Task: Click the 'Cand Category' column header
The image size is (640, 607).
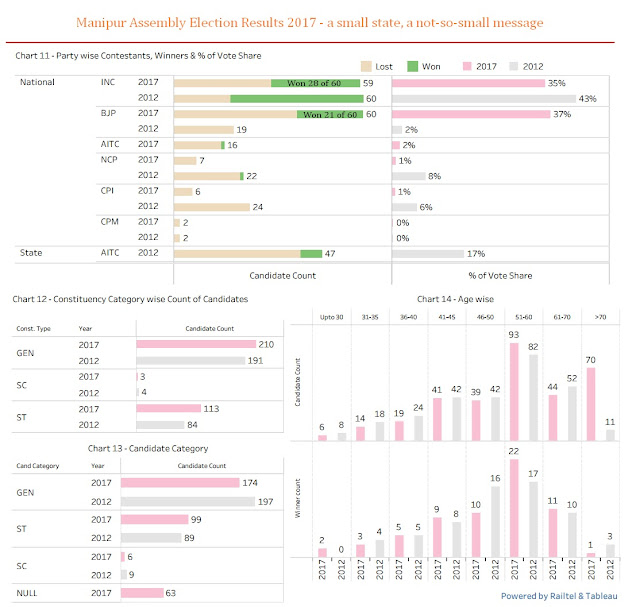Action: tap(38, 466)
